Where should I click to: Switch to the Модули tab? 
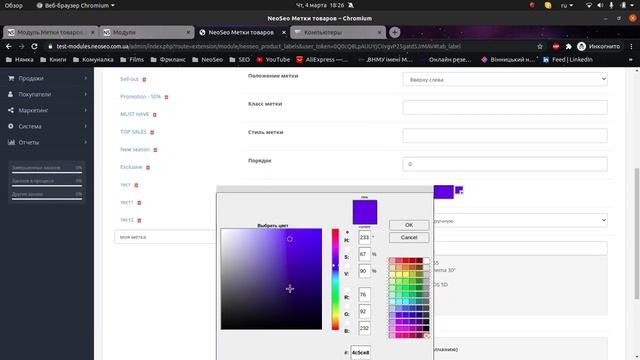[x=147, y=32]
